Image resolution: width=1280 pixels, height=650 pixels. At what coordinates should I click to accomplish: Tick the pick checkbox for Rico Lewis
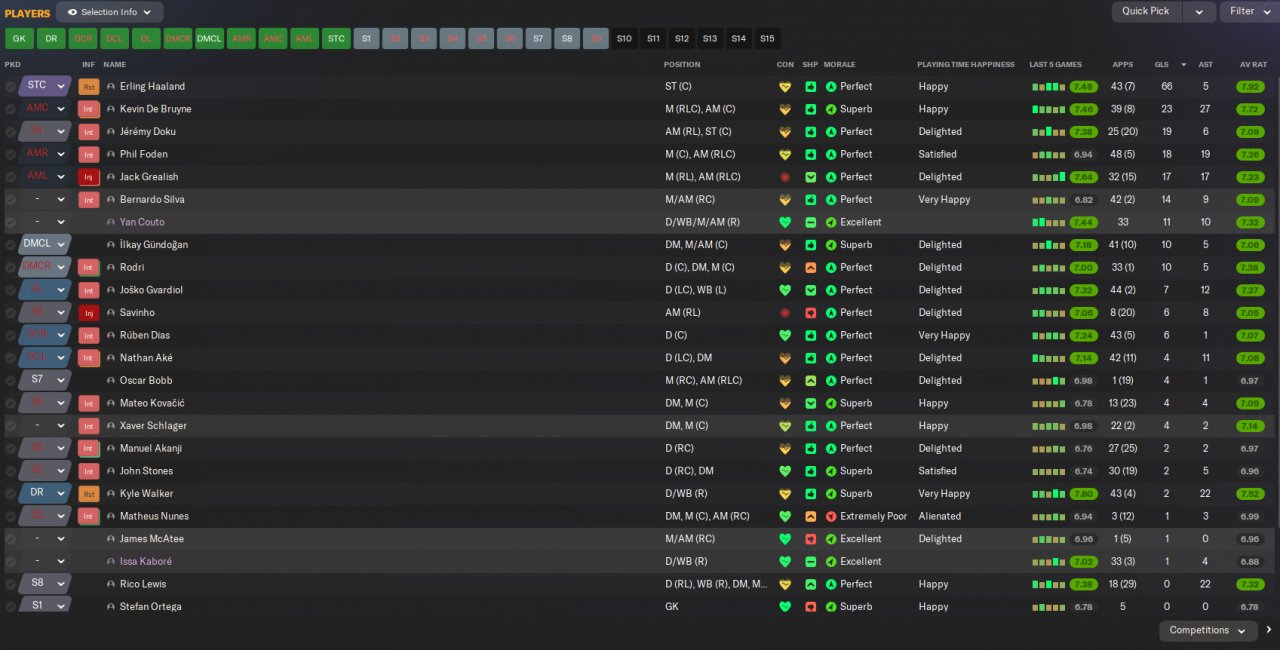pyautogui.click(x=10, y=584)
